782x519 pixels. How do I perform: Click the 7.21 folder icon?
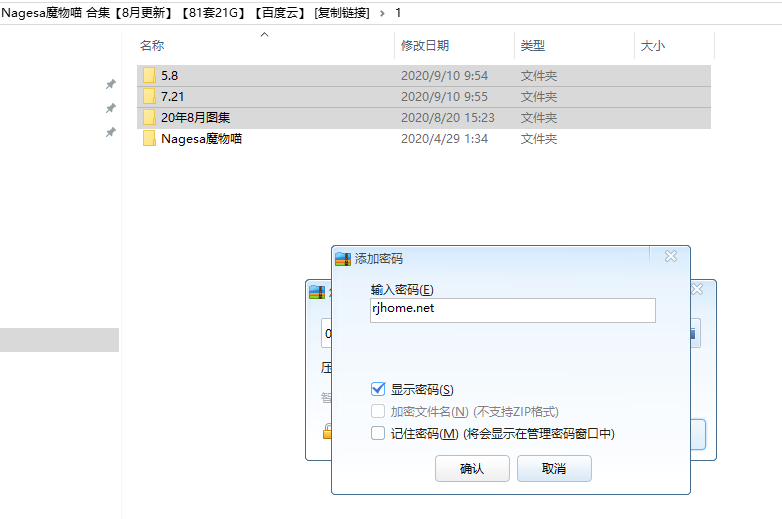pos(149,97)
